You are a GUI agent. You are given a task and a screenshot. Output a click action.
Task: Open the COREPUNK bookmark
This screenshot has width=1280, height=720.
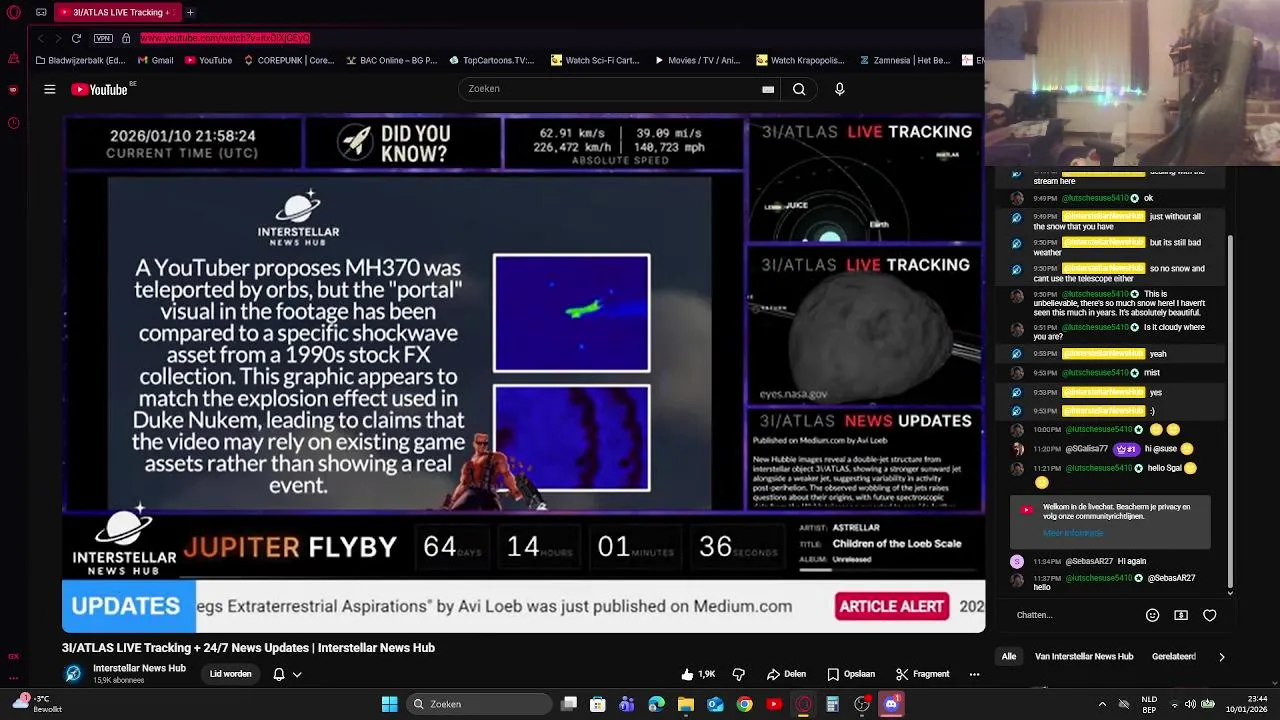click(x=289, y=60)
